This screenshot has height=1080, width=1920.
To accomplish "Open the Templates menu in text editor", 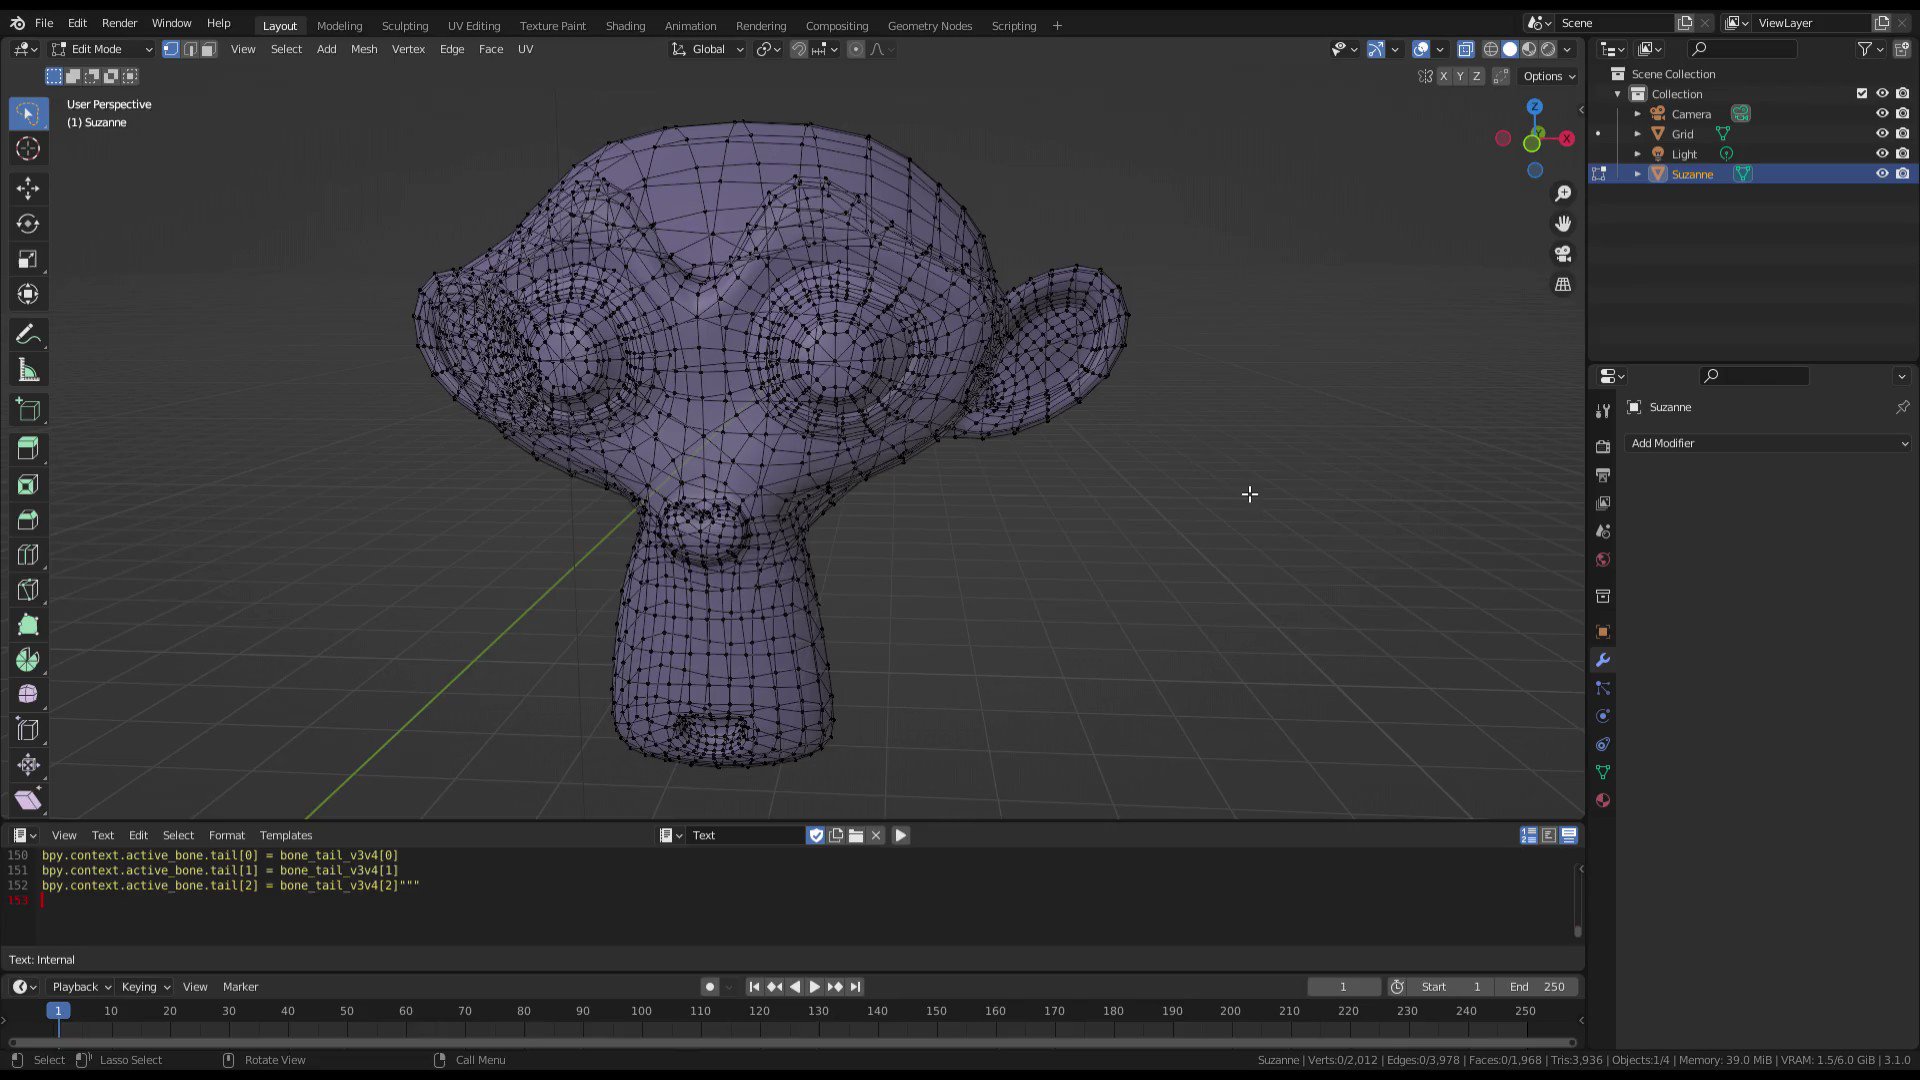I will 285,835.
